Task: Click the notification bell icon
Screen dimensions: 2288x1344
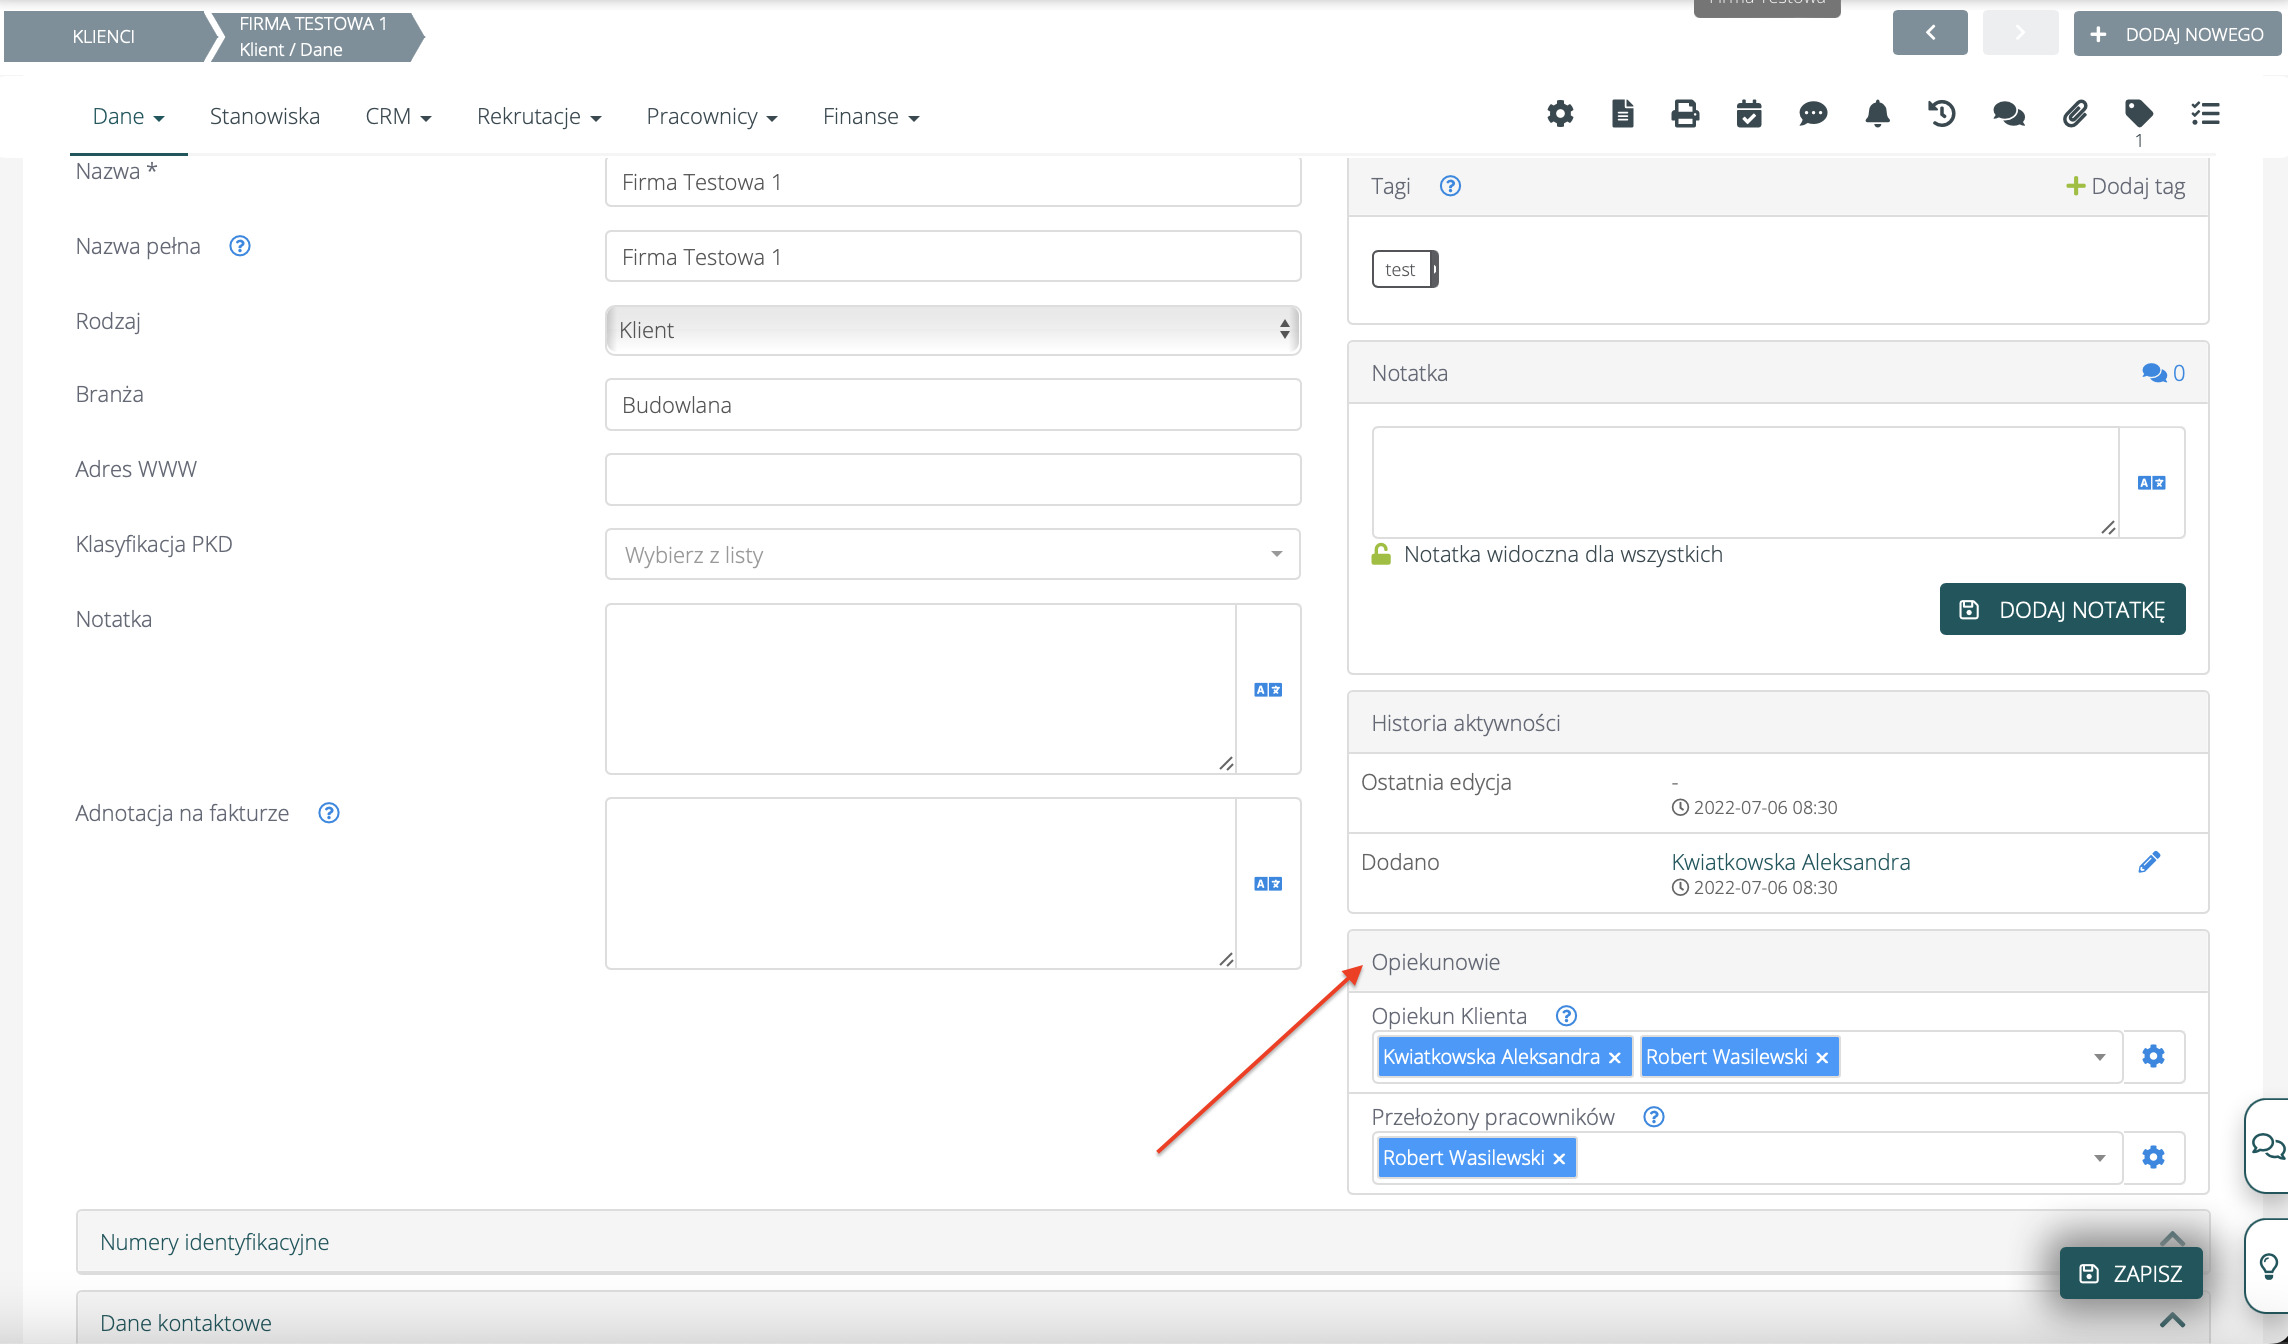Action: coord(1877,114)
